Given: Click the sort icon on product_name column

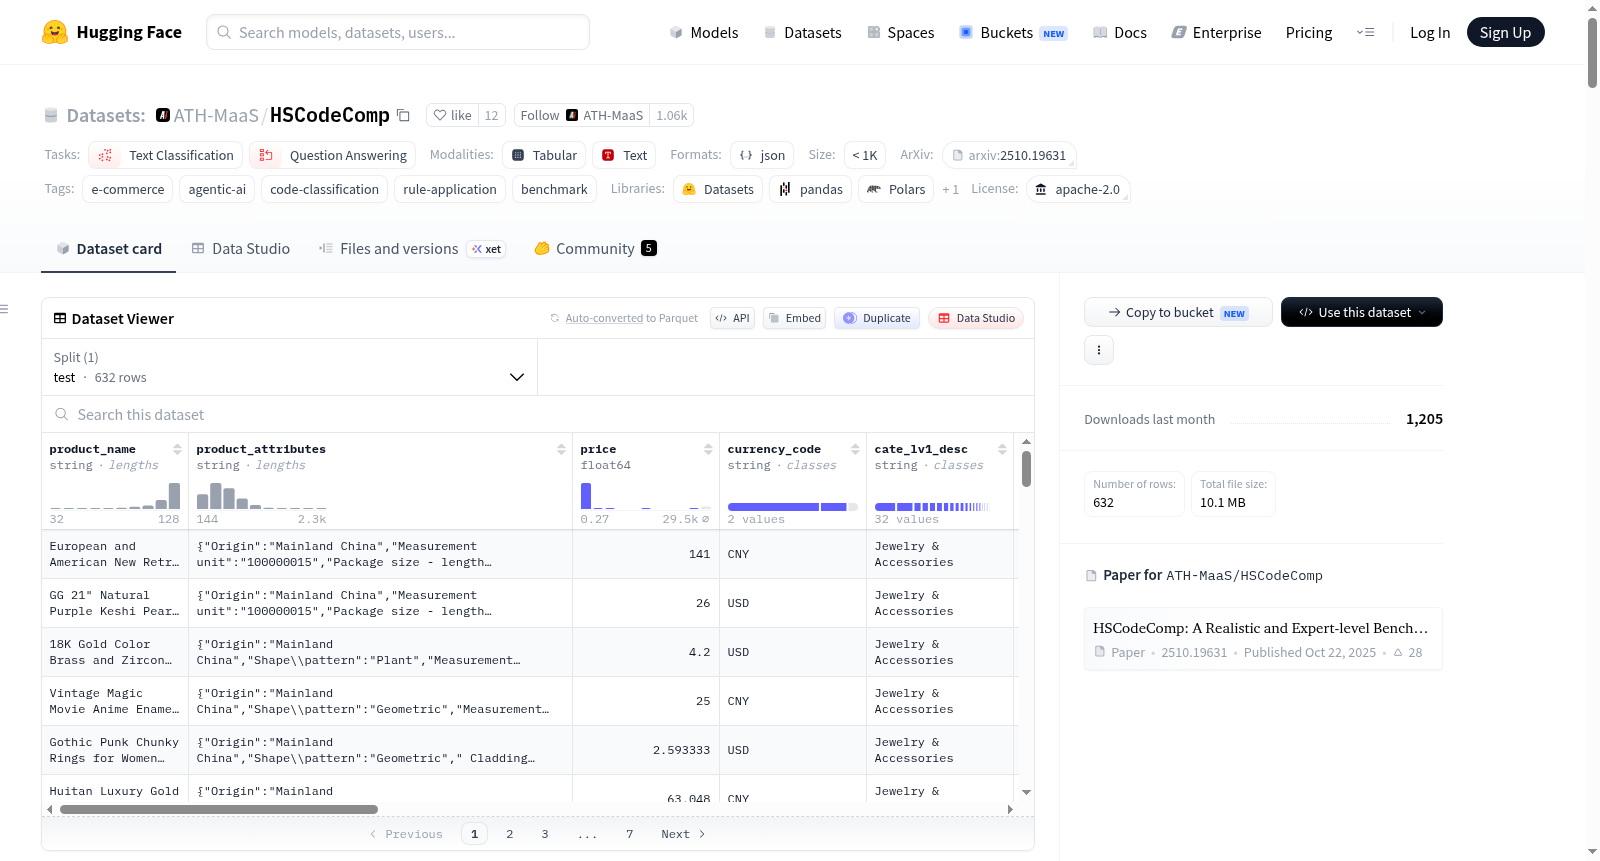Looking at the screenshot, I should (177, 449).
